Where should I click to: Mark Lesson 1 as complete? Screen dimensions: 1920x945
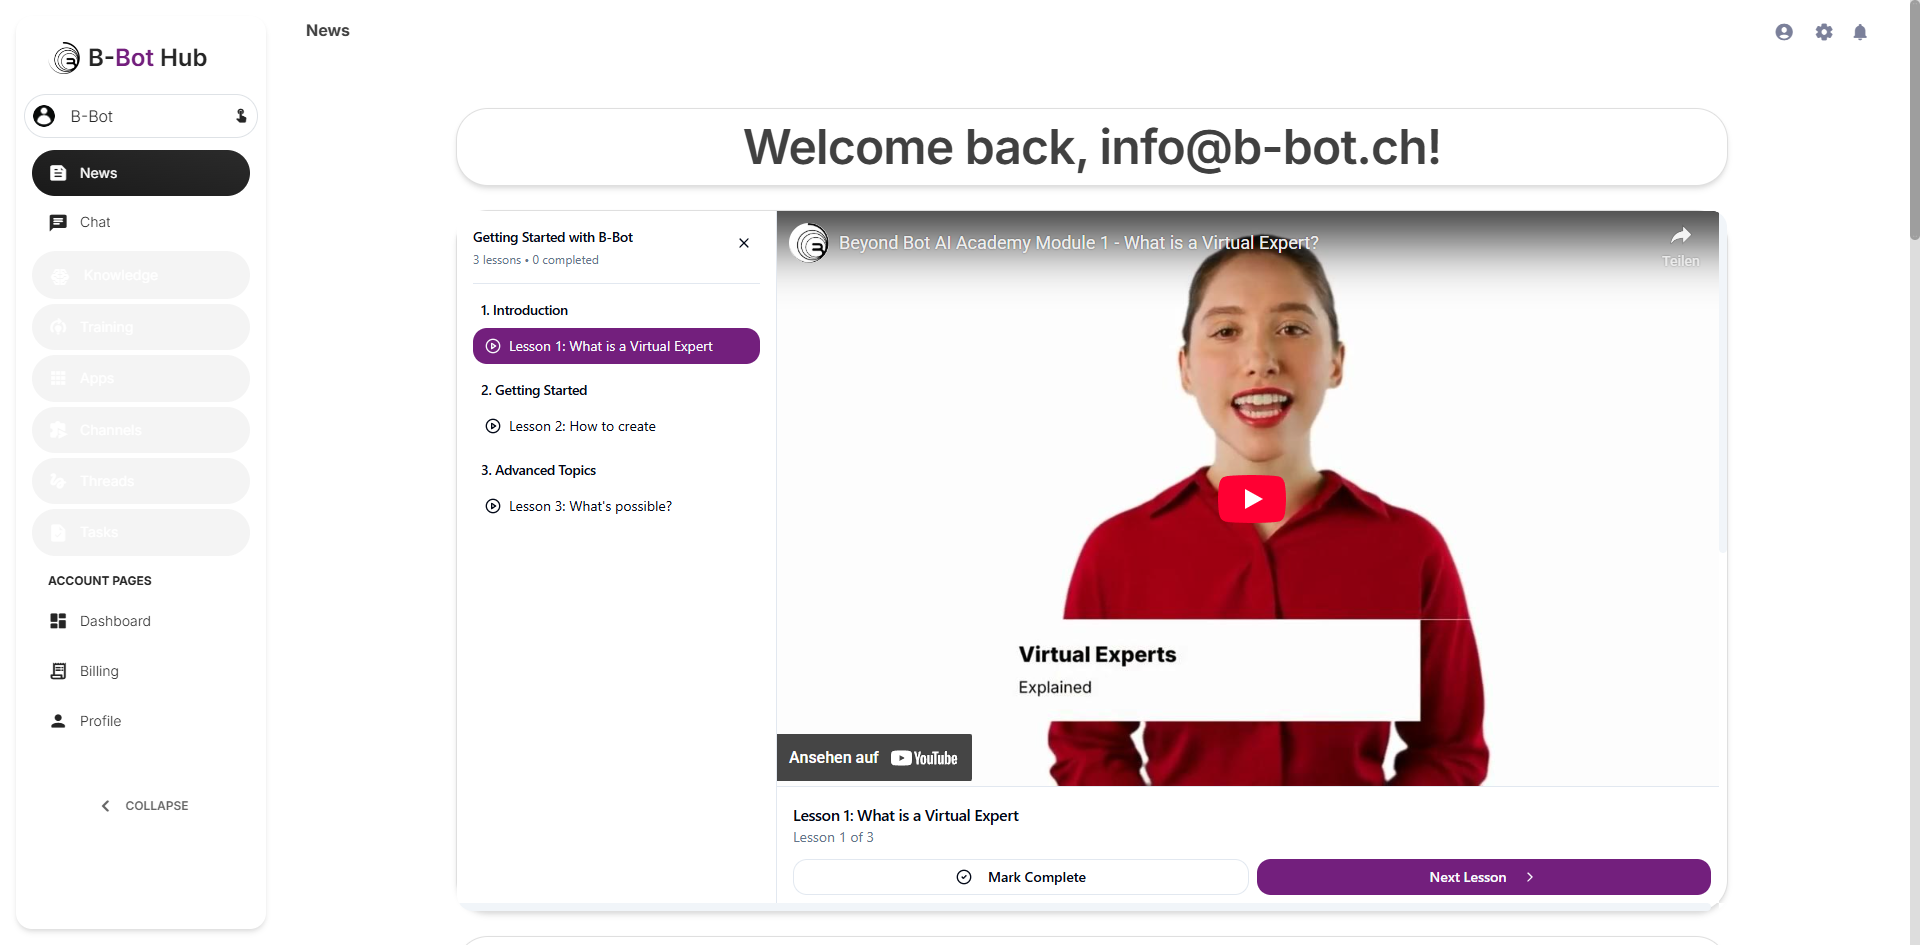(1020, 877)
